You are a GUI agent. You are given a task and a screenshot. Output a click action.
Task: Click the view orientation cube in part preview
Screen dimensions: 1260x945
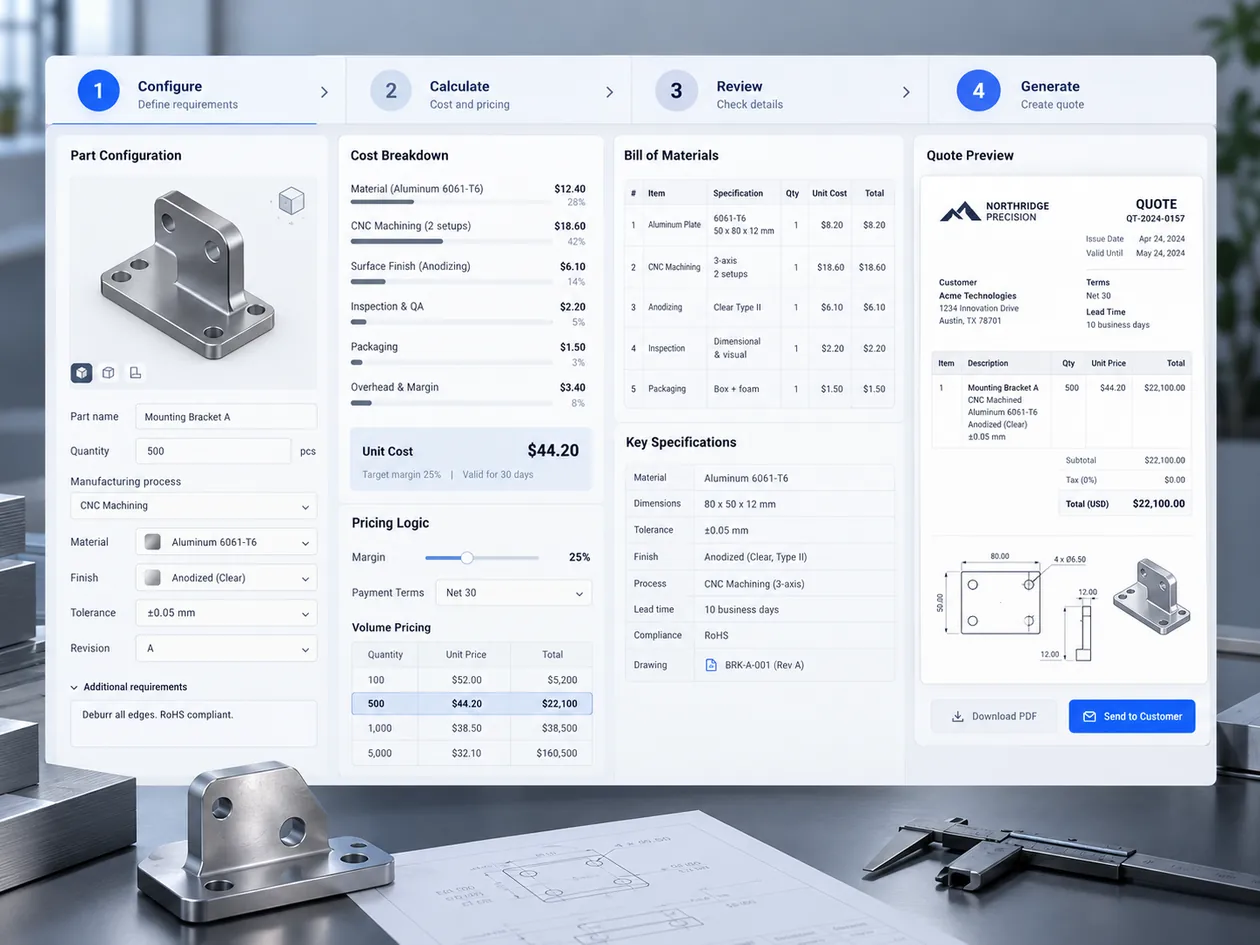click(x=291, y=201)
